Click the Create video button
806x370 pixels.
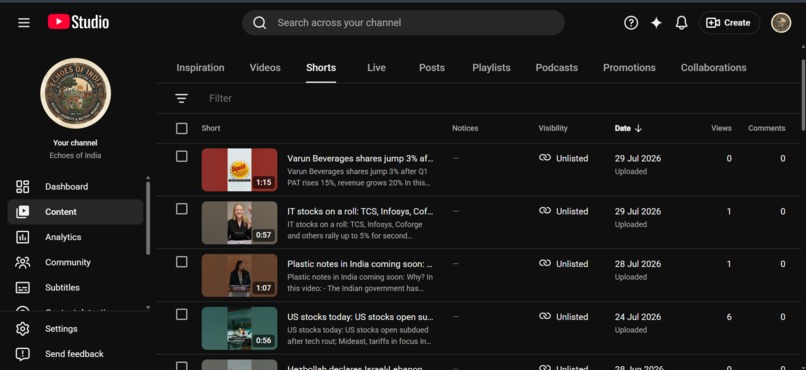(x=728, y=23)
